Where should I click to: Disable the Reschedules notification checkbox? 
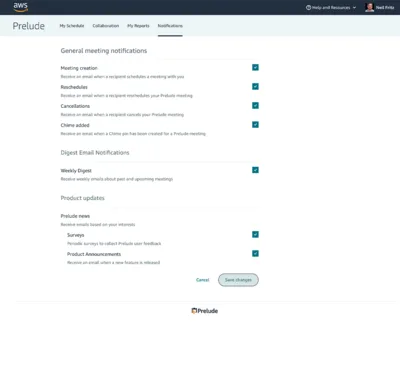point(255,86)
